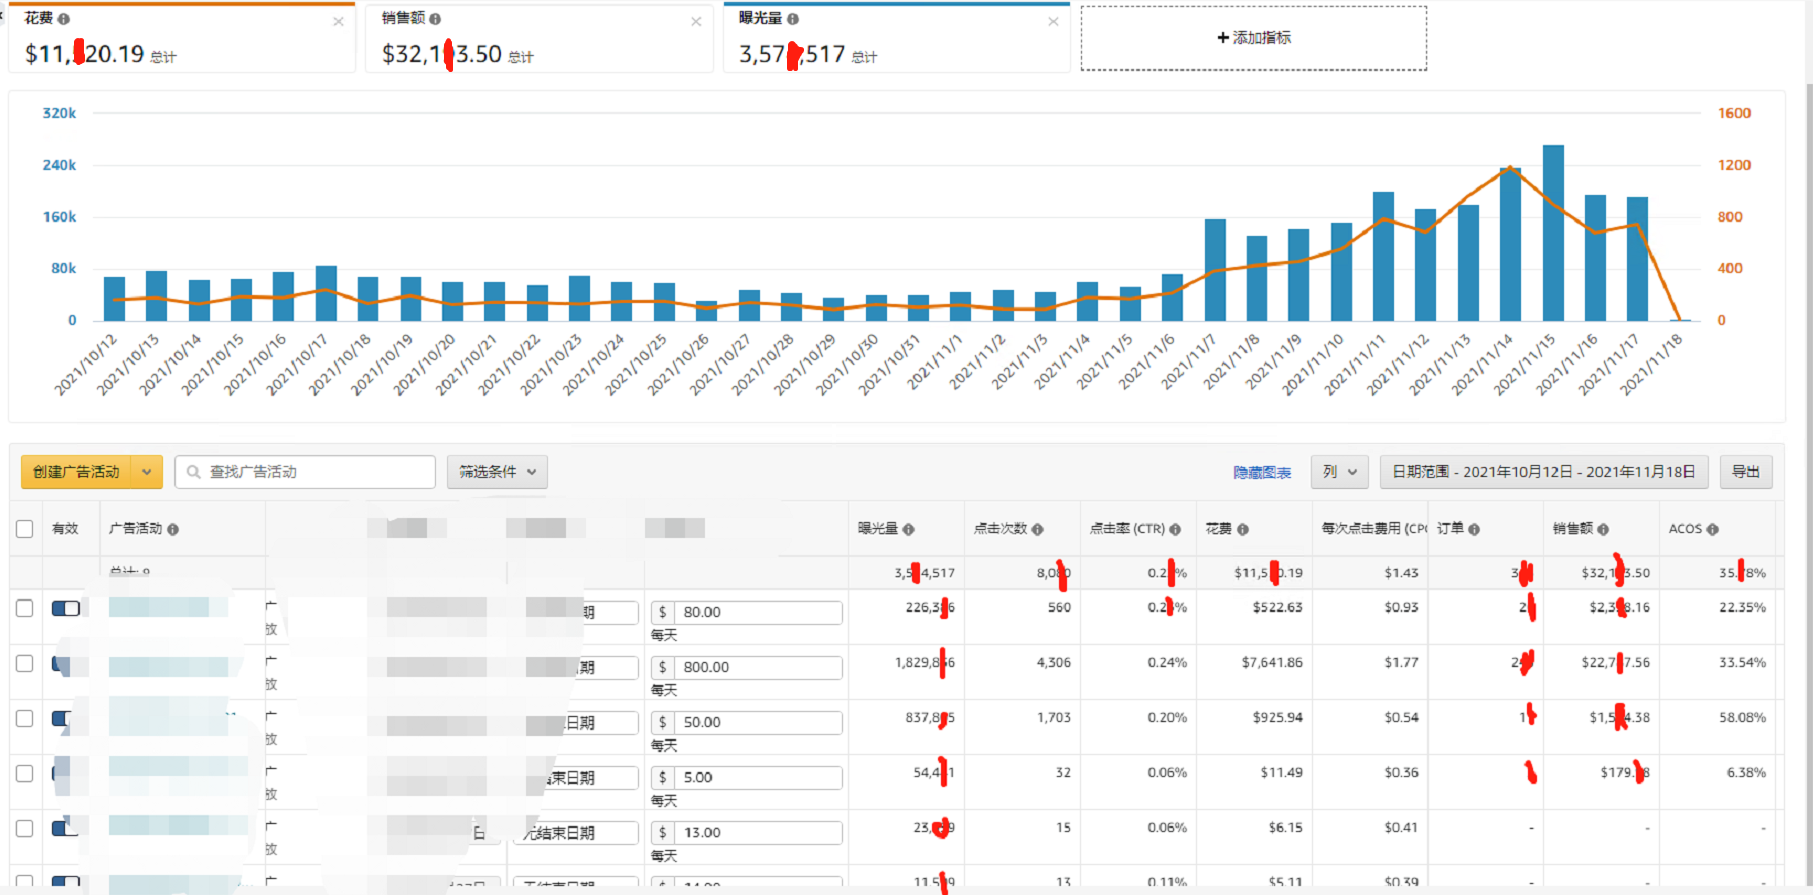Click the 2021/10/12 date label on the chart axis
Image resolution: width=1813 pixels, height=895 pixels.
(86, 364)
